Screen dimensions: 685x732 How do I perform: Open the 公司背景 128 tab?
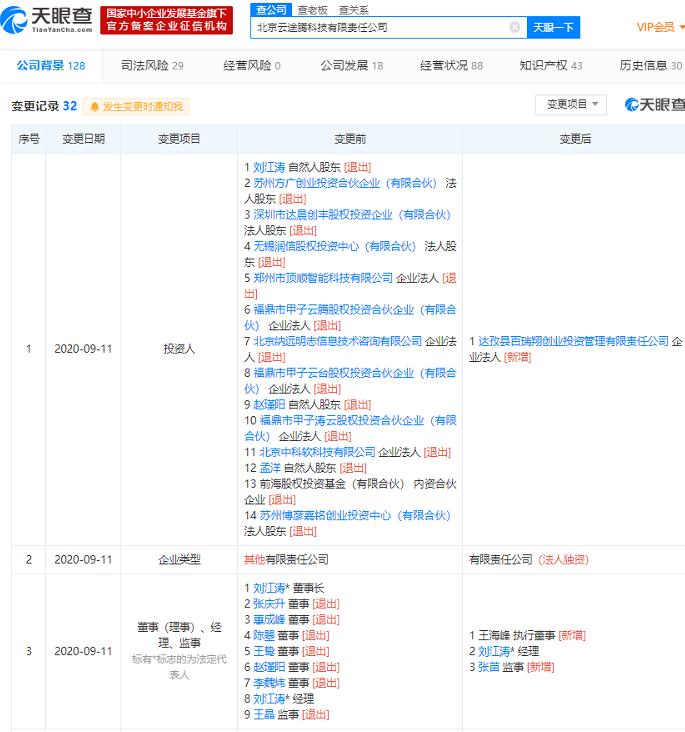point(51,65)
